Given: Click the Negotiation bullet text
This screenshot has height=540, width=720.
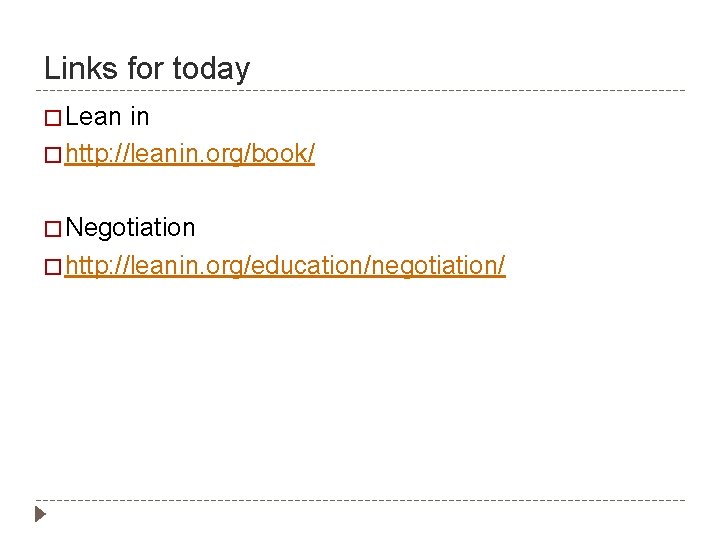Looking at the screenshot, I should (130, 228).
